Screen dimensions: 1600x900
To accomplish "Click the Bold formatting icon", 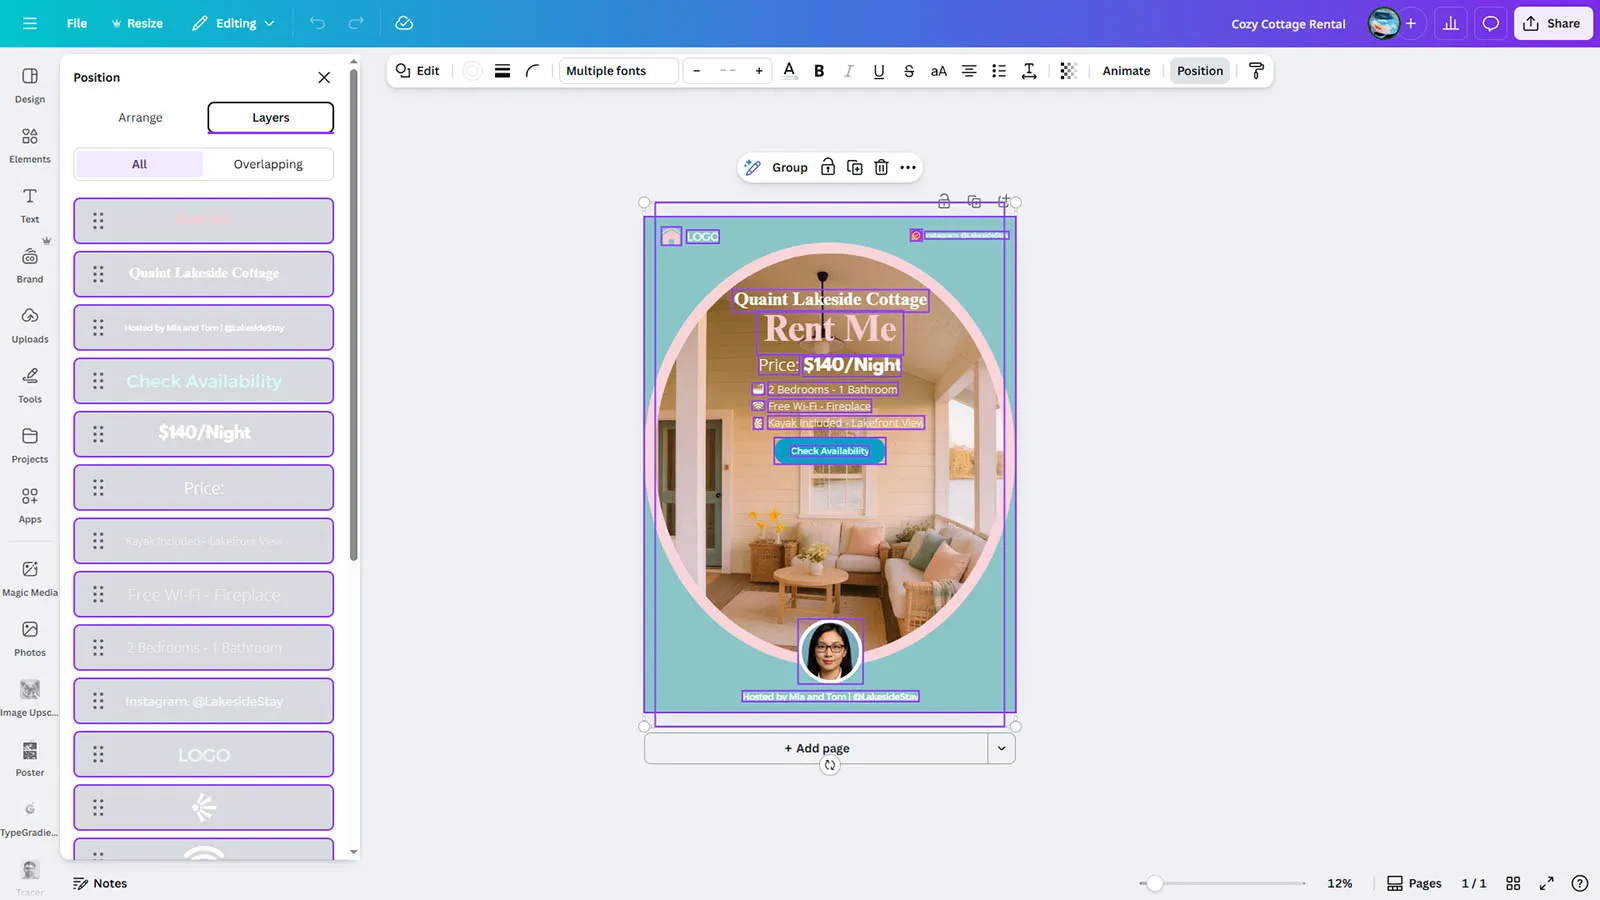I will click(x=819, y=71).
